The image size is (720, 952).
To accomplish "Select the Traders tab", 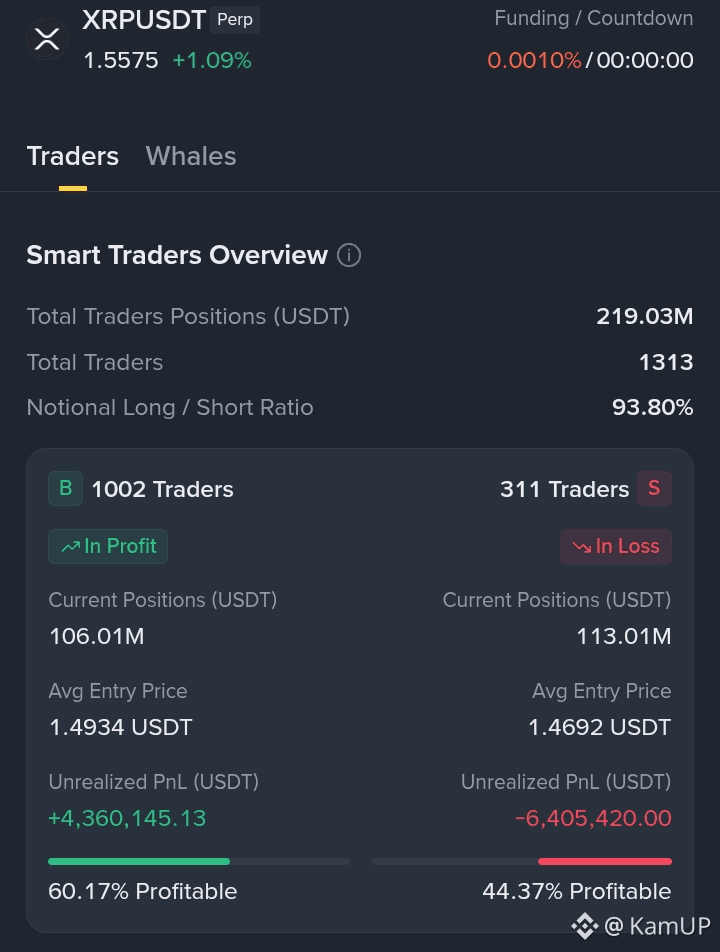I will [x=73, y=156].
